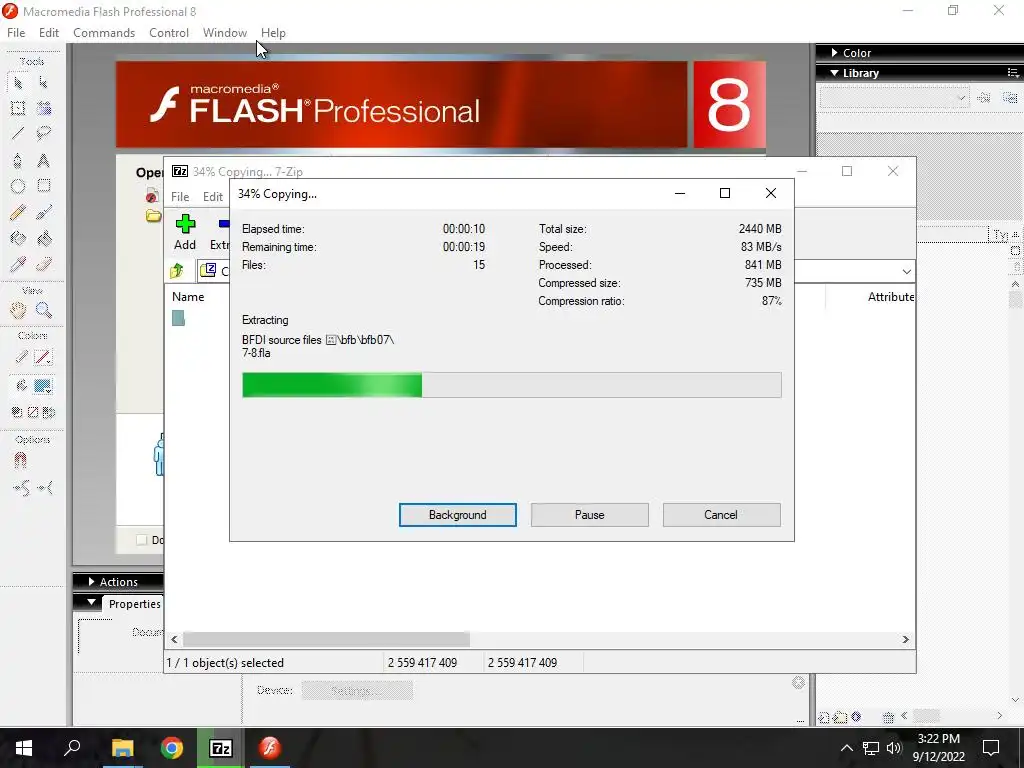Select the Brush tool
1024x768 pixels.
coord(44,212)
